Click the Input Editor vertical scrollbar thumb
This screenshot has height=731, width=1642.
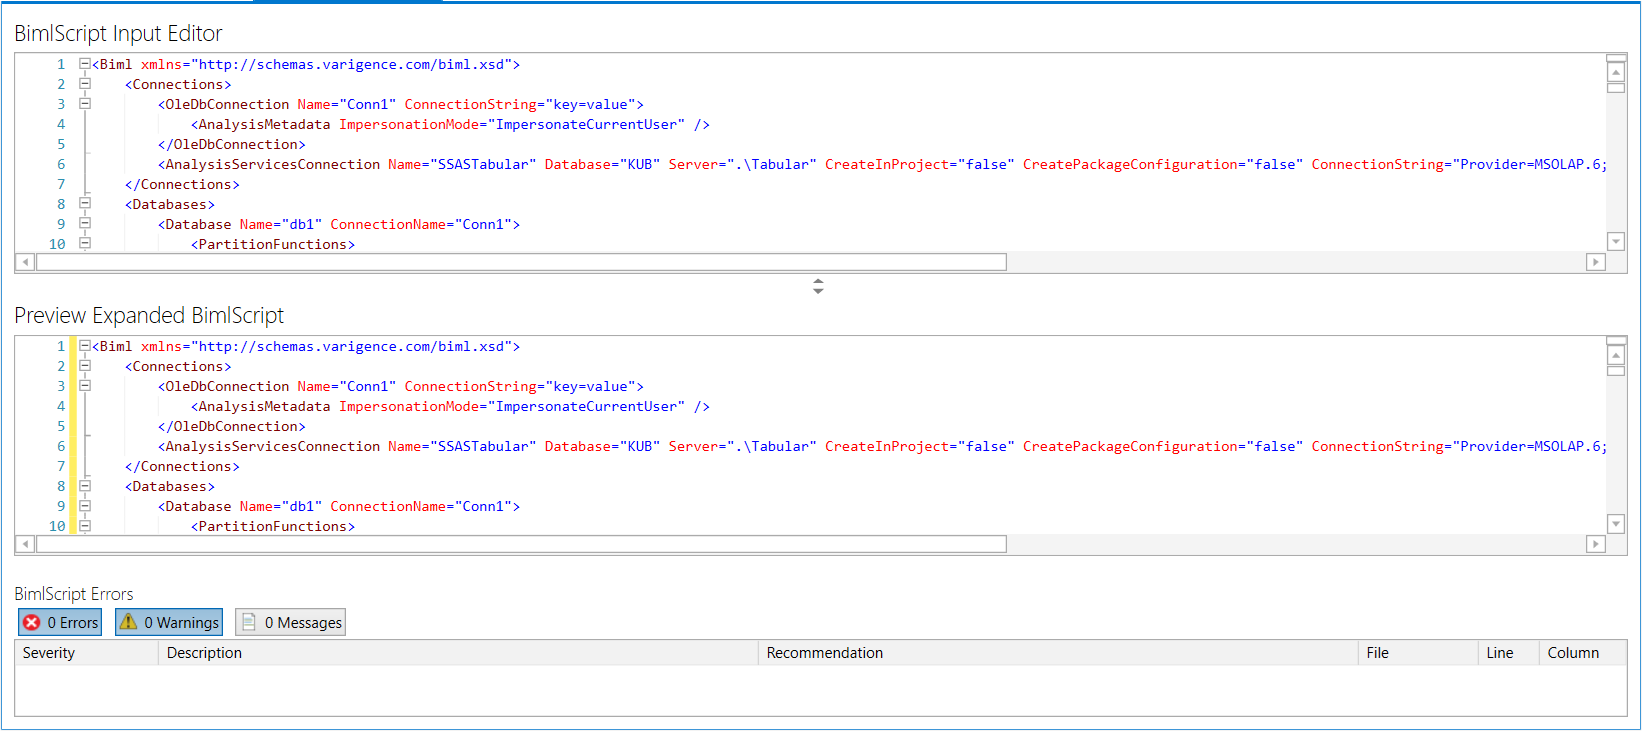tap(1616, 88)
